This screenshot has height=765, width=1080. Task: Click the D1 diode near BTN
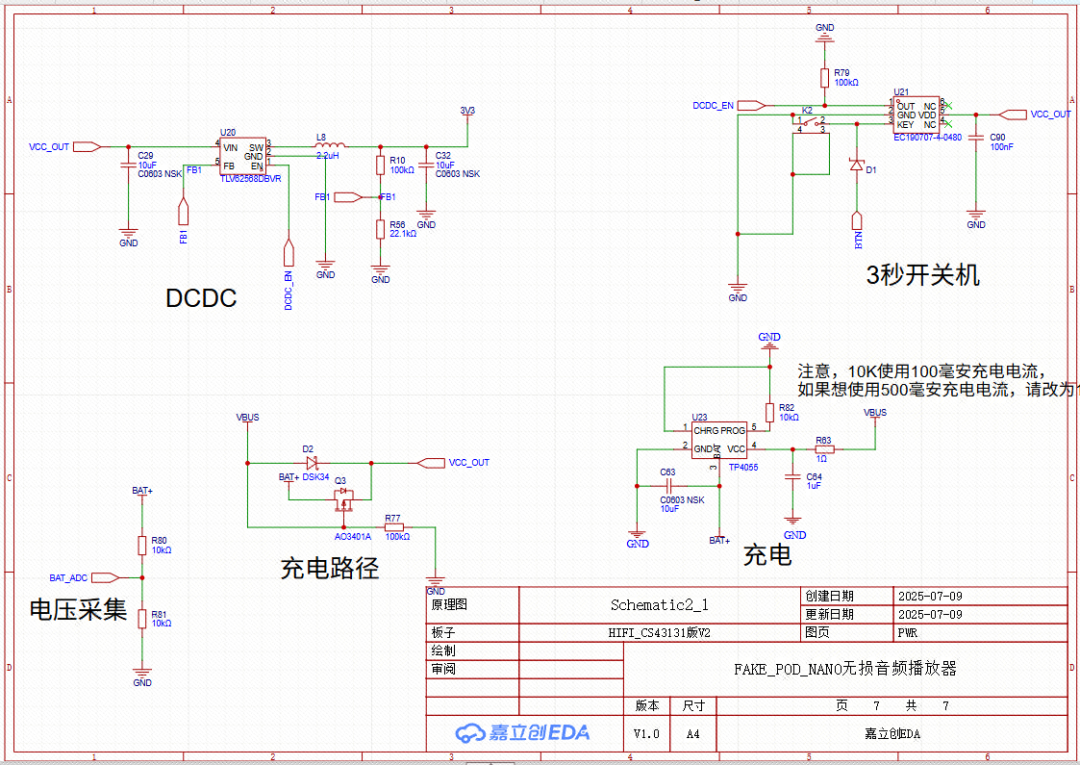(x=856, y=165)
